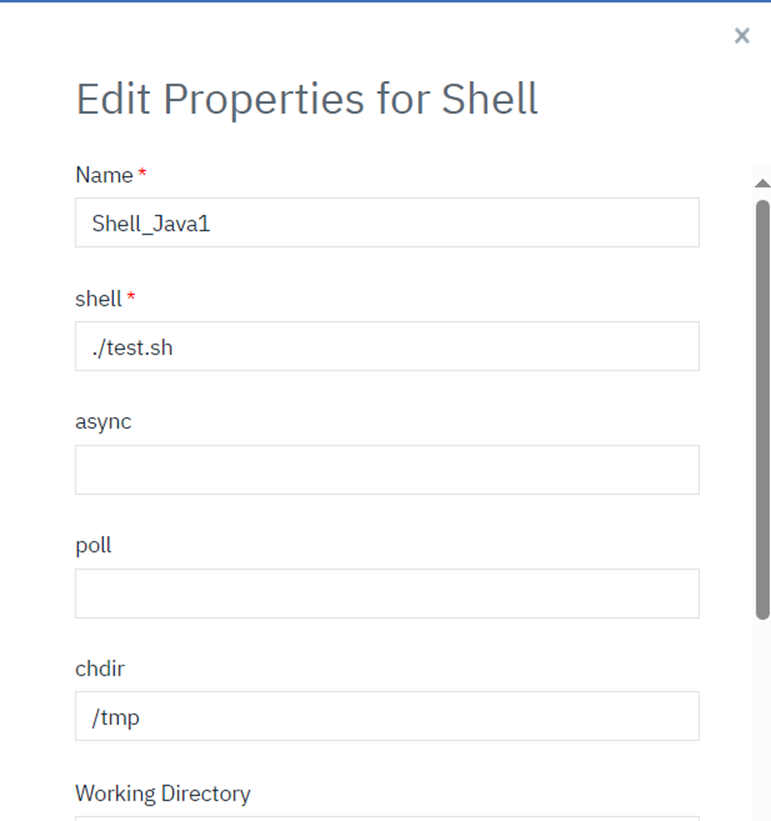Viewport: 771px width, 821px height.
Task: Click the required asterisk next to Name
Action: point(141,172)
